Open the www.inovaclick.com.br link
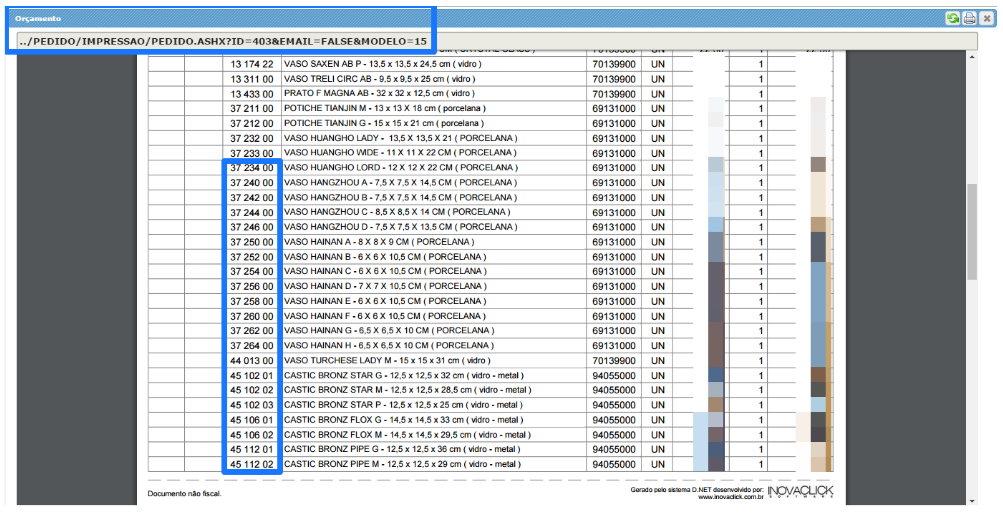This screenshot has height=524, width=1003. tap(731, 496)
